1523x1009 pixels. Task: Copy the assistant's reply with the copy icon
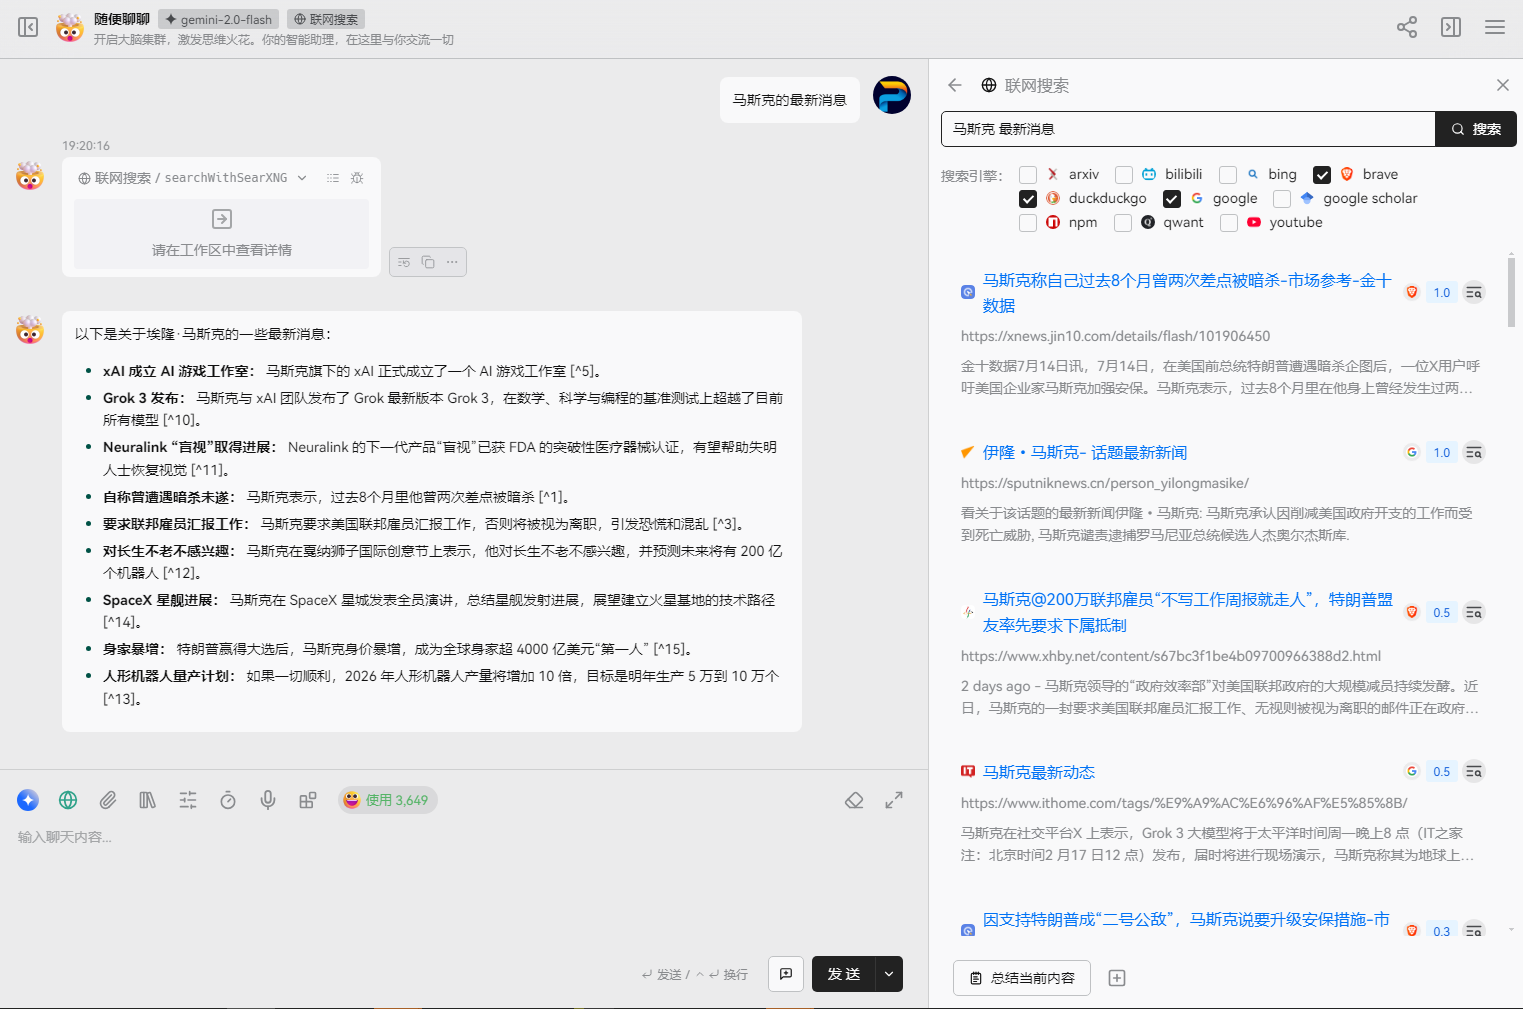(x=430, y=261)
